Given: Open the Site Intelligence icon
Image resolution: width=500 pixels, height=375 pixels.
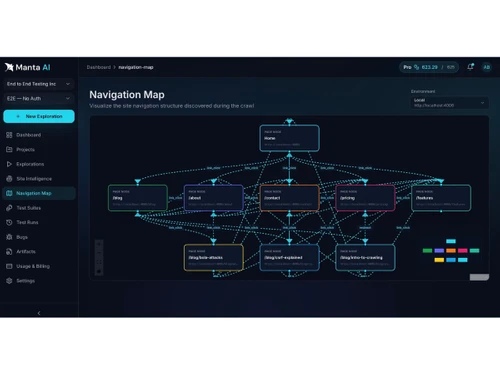Looking at the screenshot, I should pos(9,179).
